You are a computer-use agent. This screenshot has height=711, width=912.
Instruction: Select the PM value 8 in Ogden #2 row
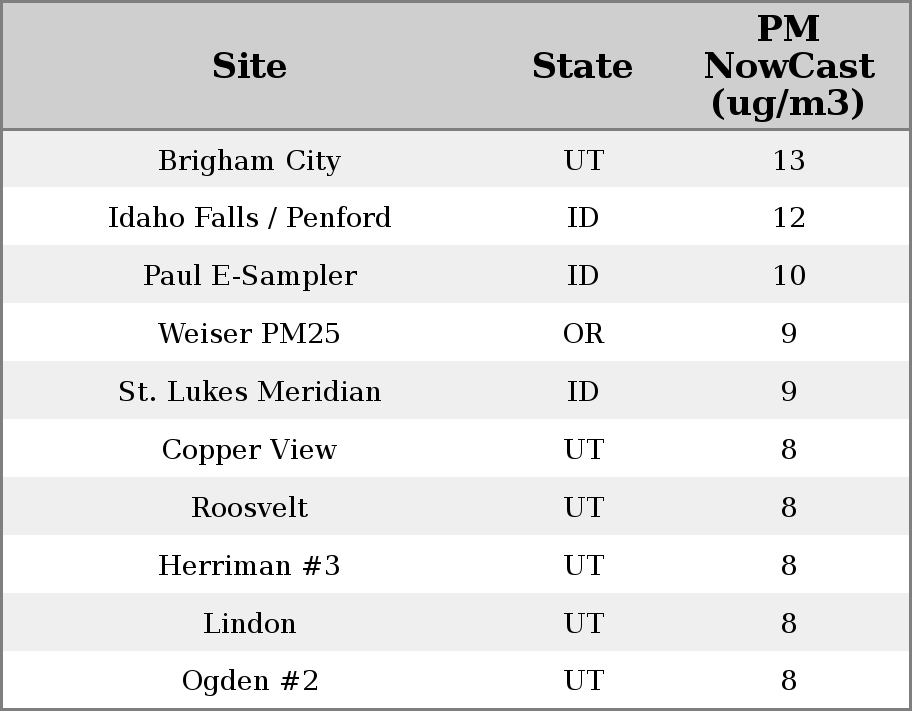tap(788, 681)
